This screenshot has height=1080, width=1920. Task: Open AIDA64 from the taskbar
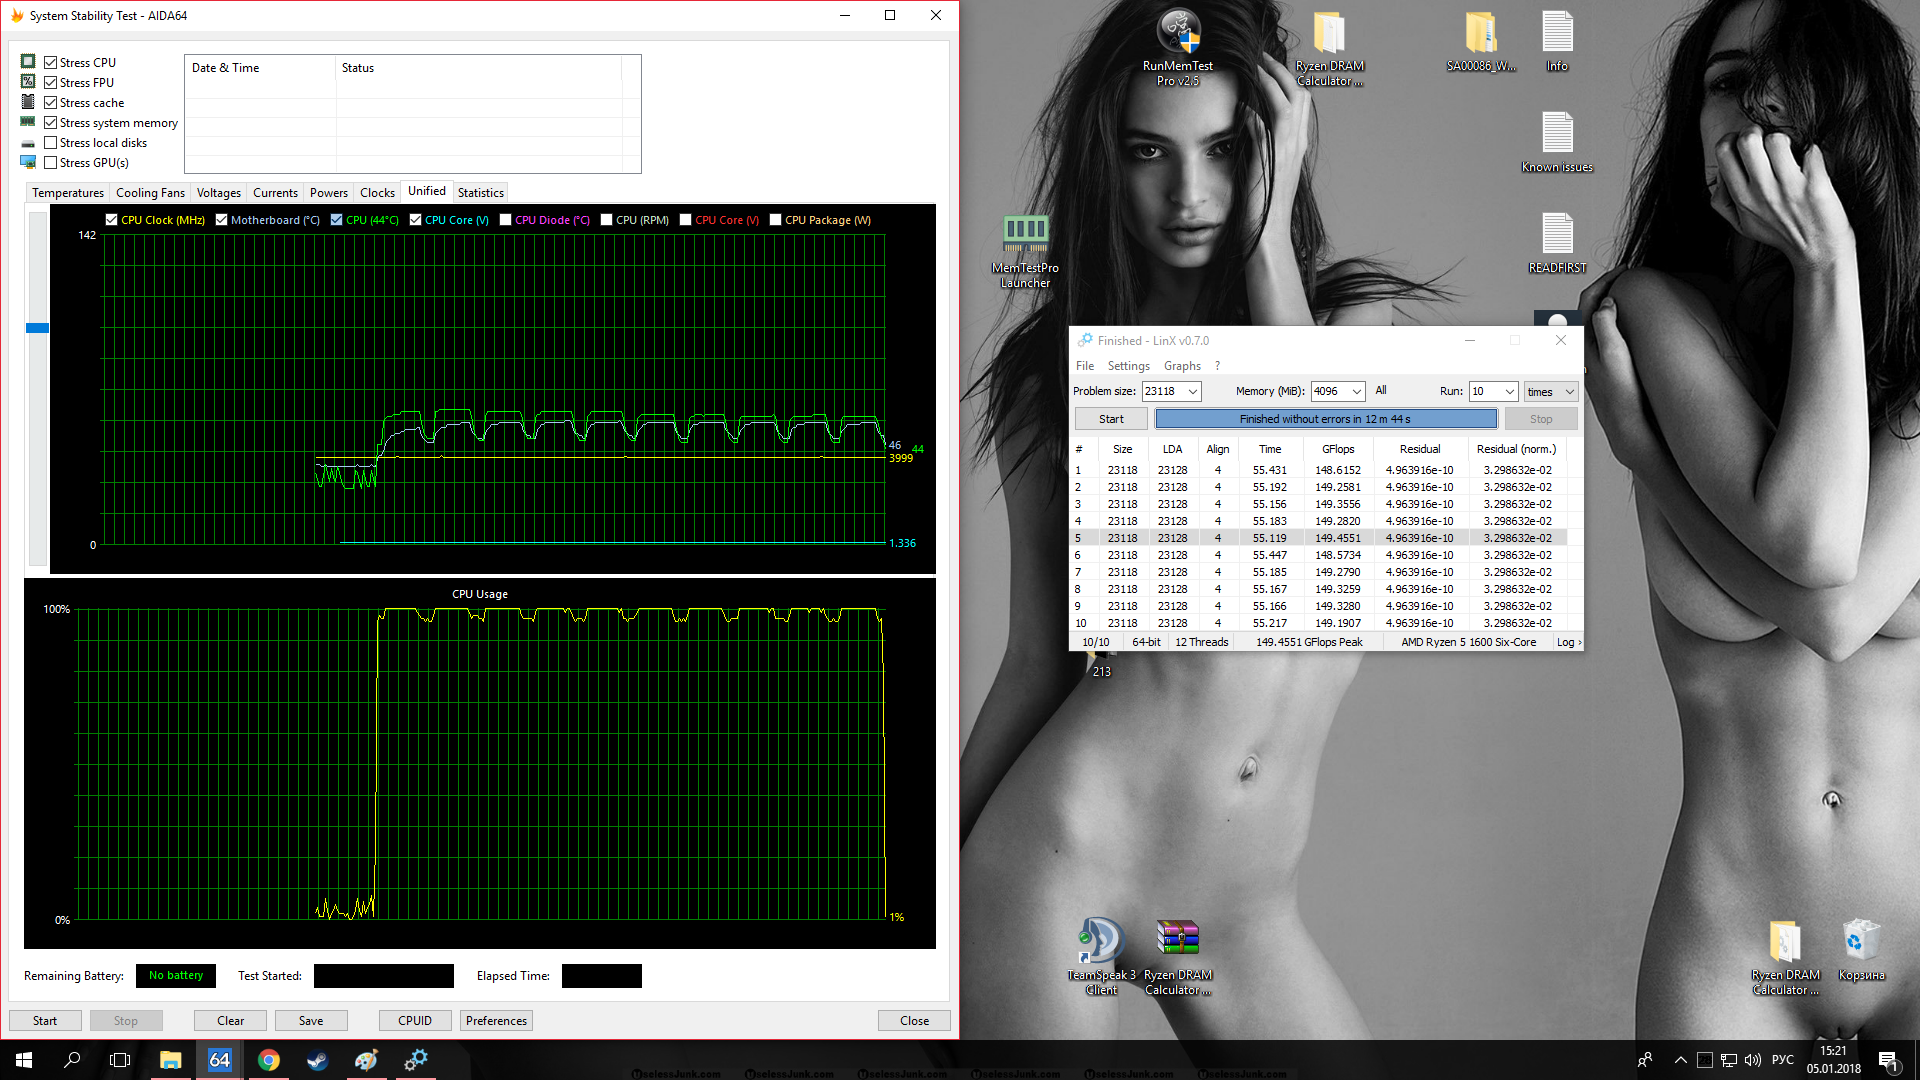click(219, 1060)
